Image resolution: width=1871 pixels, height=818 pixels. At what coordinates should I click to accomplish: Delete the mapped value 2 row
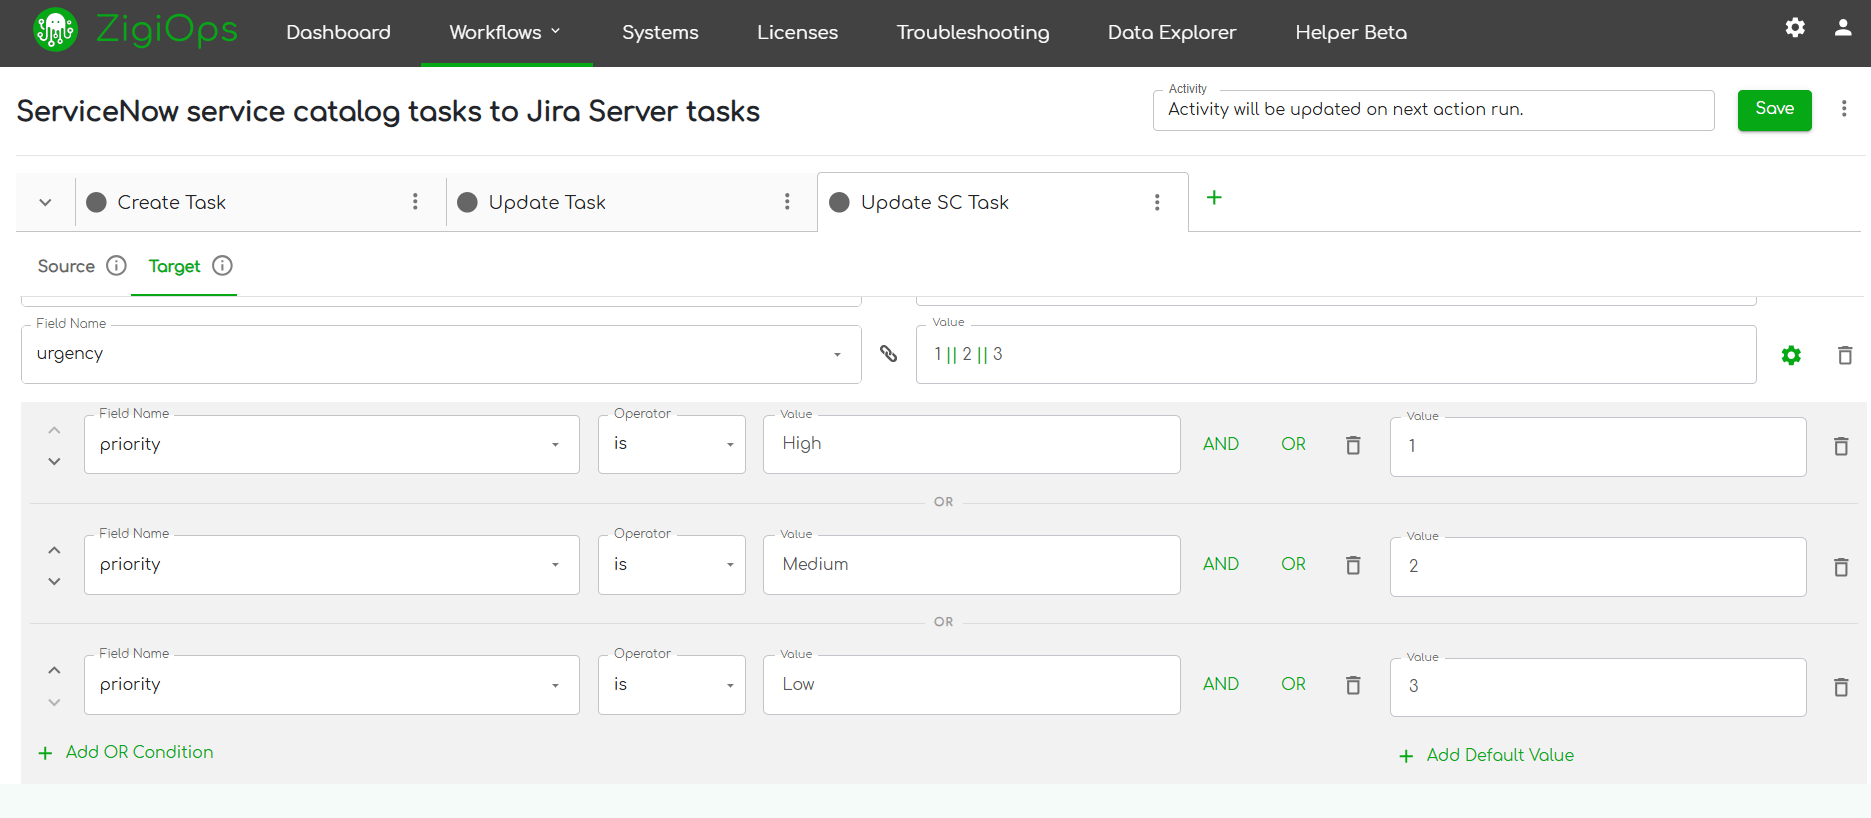click(1841, 567)
